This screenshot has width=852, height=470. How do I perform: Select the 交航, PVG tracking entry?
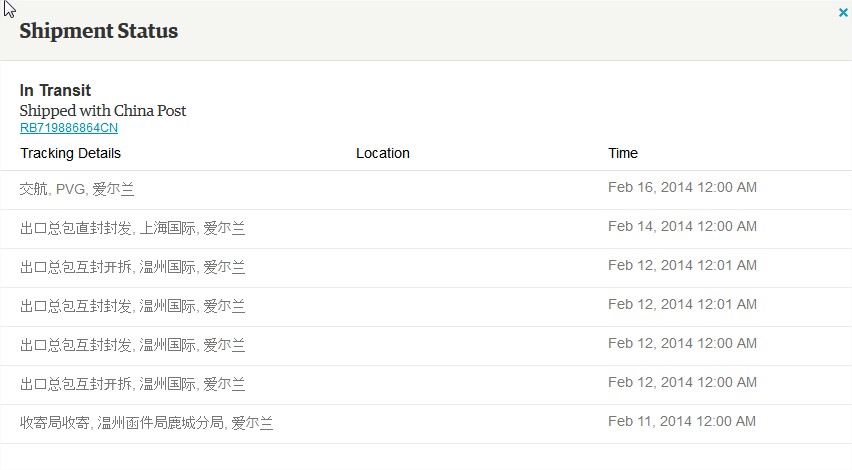[77, 189]
